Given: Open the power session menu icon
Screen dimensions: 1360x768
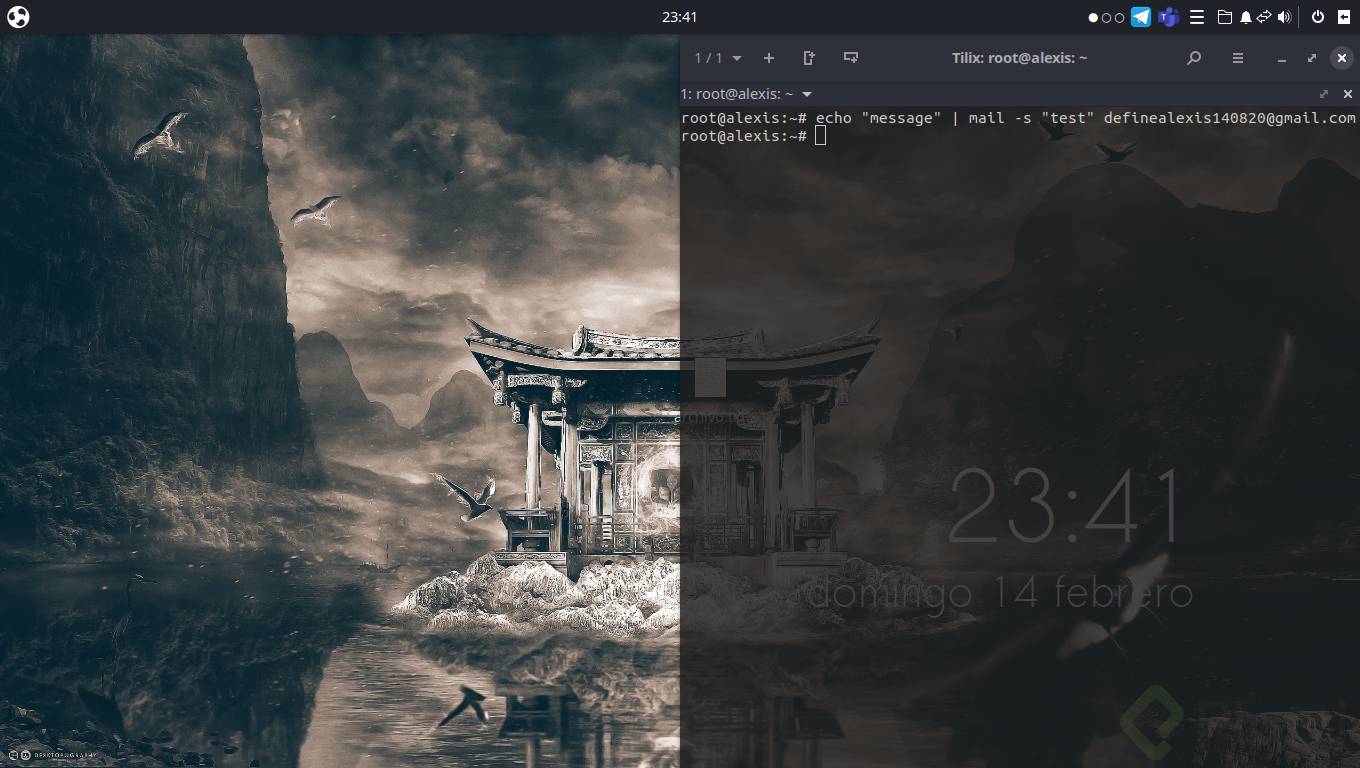Looking at the screenshot, I should (1318, 17).
